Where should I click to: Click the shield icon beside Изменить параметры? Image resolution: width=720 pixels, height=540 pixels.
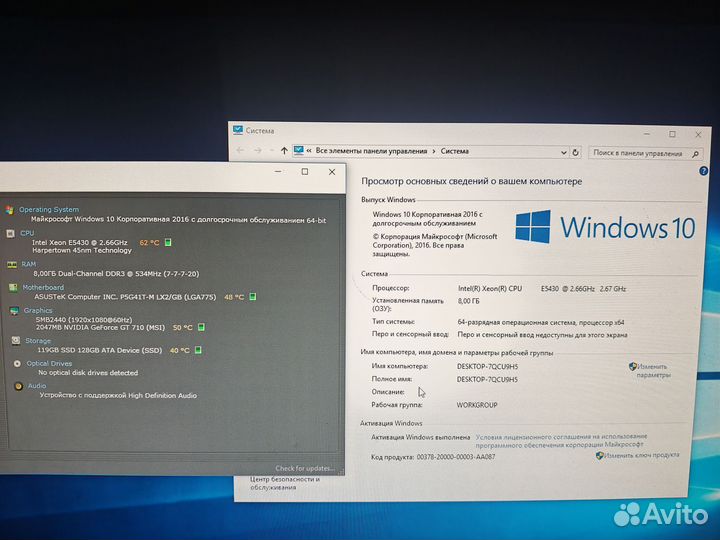(632, 366)
